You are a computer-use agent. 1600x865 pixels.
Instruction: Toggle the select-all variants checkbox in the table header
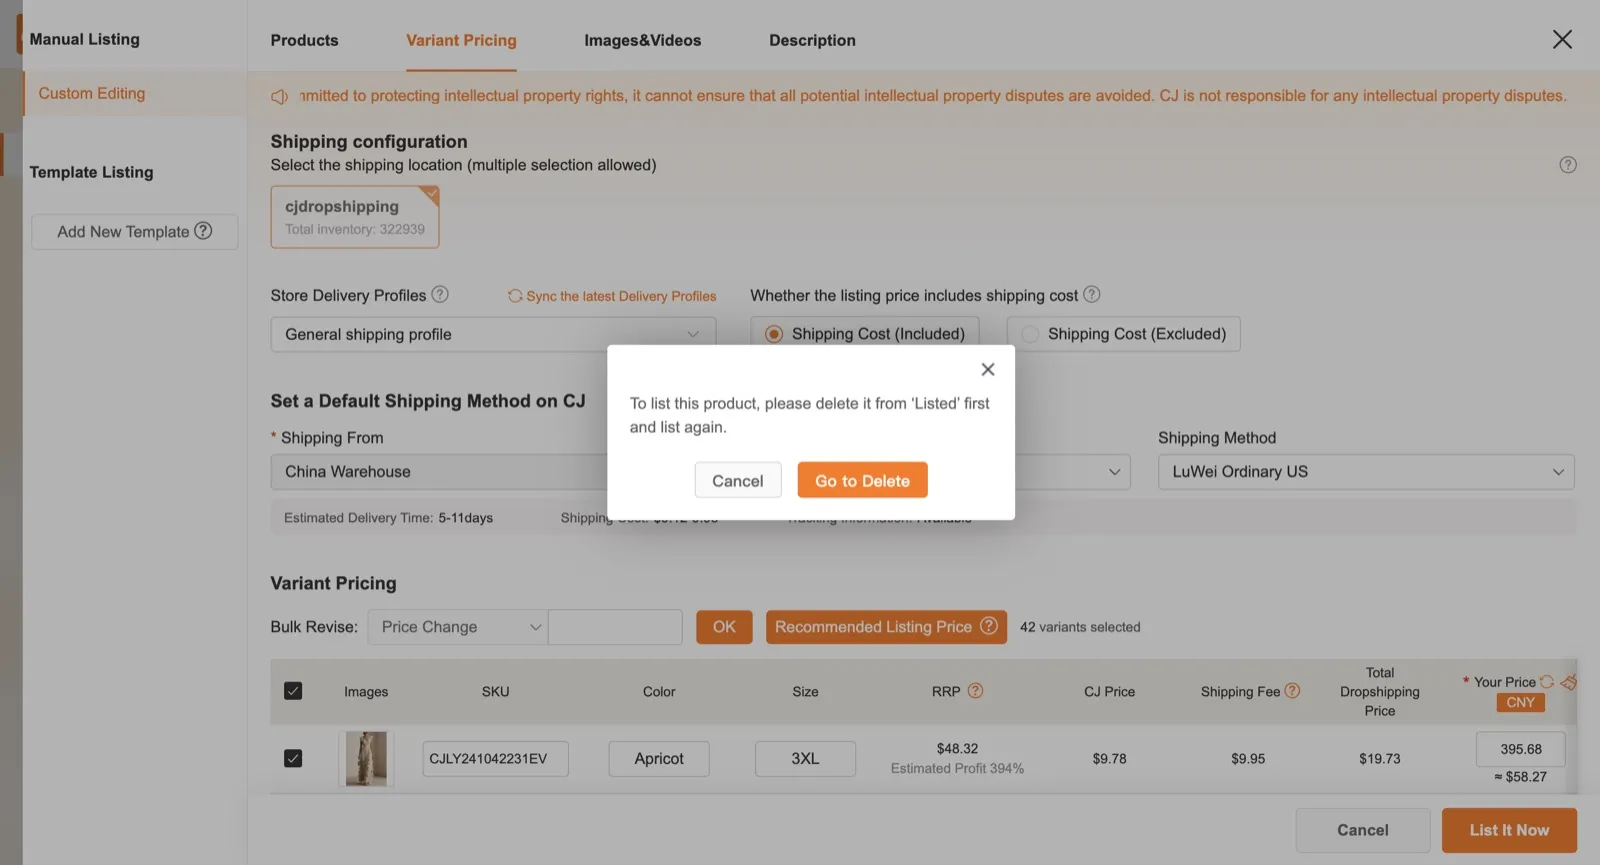pyautogui.click(x=293, y=690)
